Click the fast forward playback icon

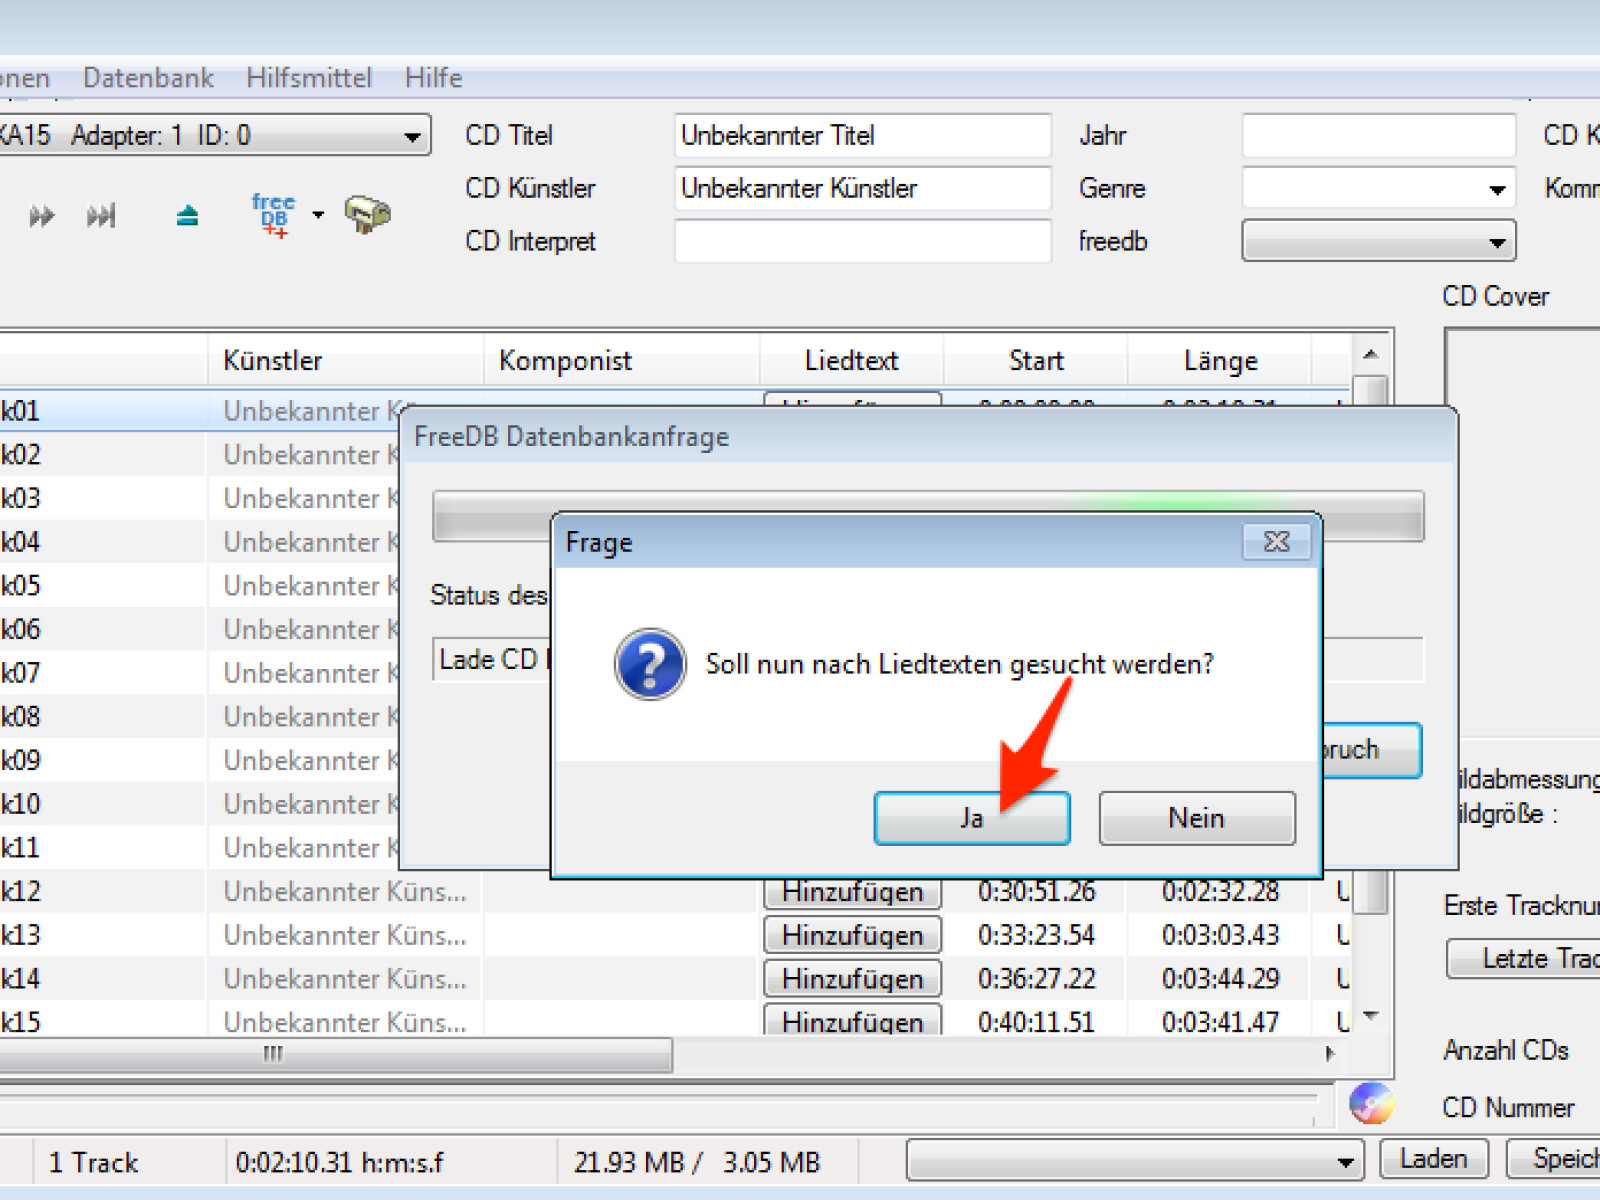[41, 216]
